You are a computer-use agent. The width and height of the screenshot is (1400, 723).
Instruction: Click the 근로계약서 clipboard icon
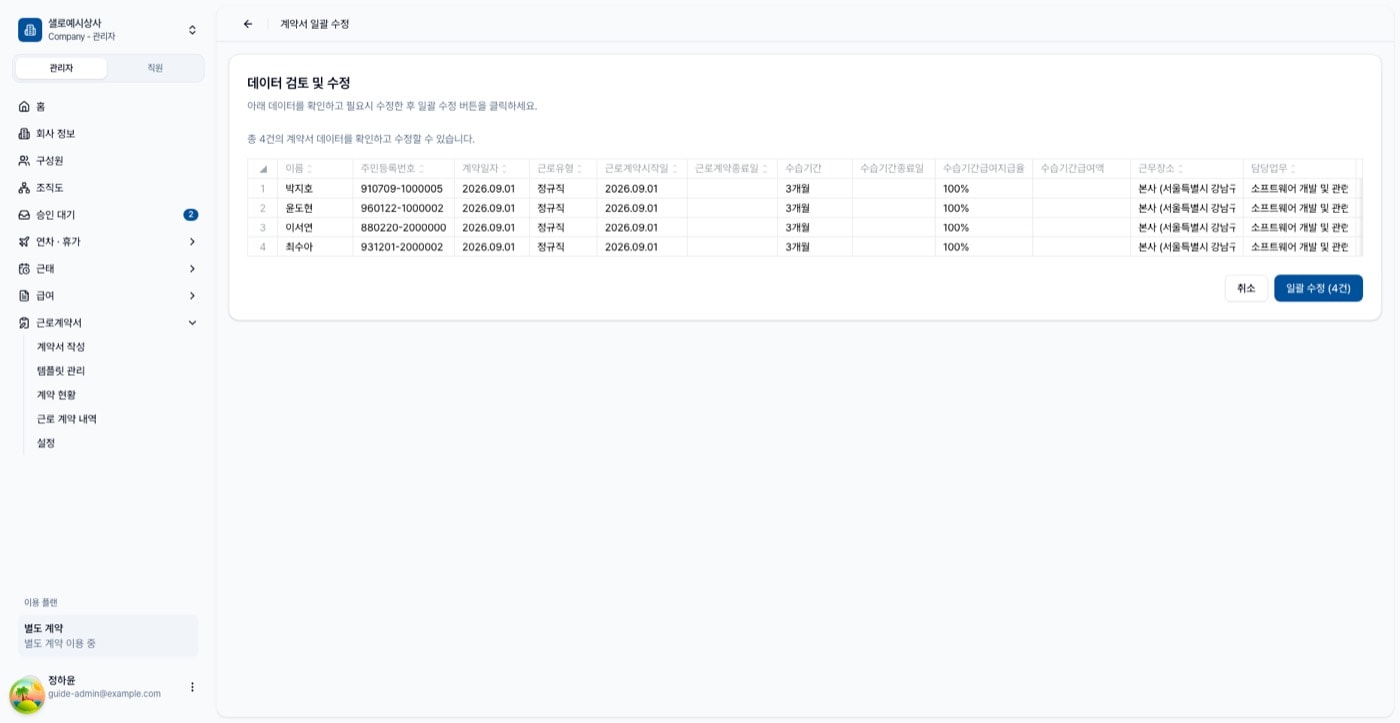(25, 322)
